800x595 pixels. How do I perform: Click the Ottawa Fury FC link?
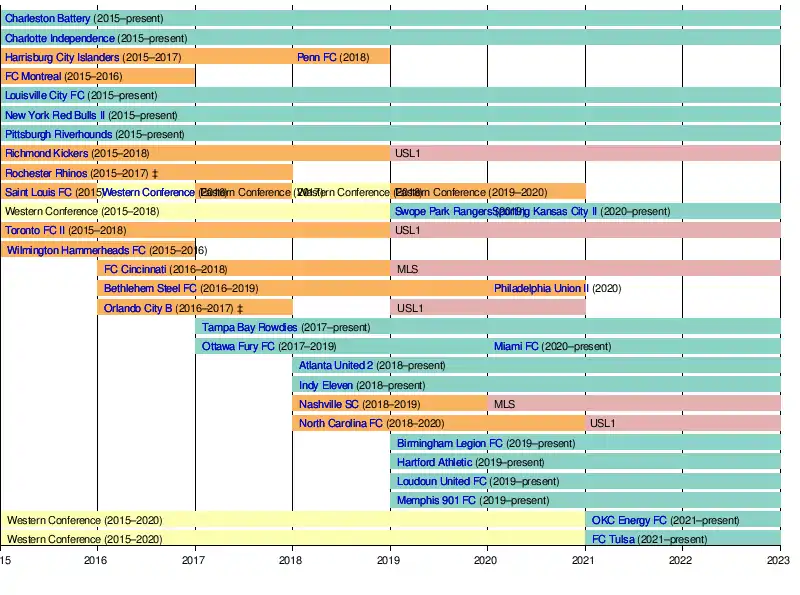point(238,346)
